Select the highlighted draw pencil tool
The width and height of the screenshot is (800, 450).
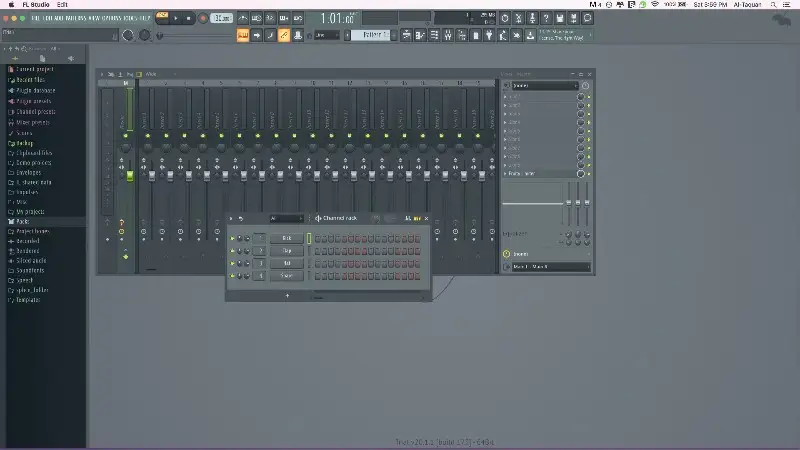284,35
